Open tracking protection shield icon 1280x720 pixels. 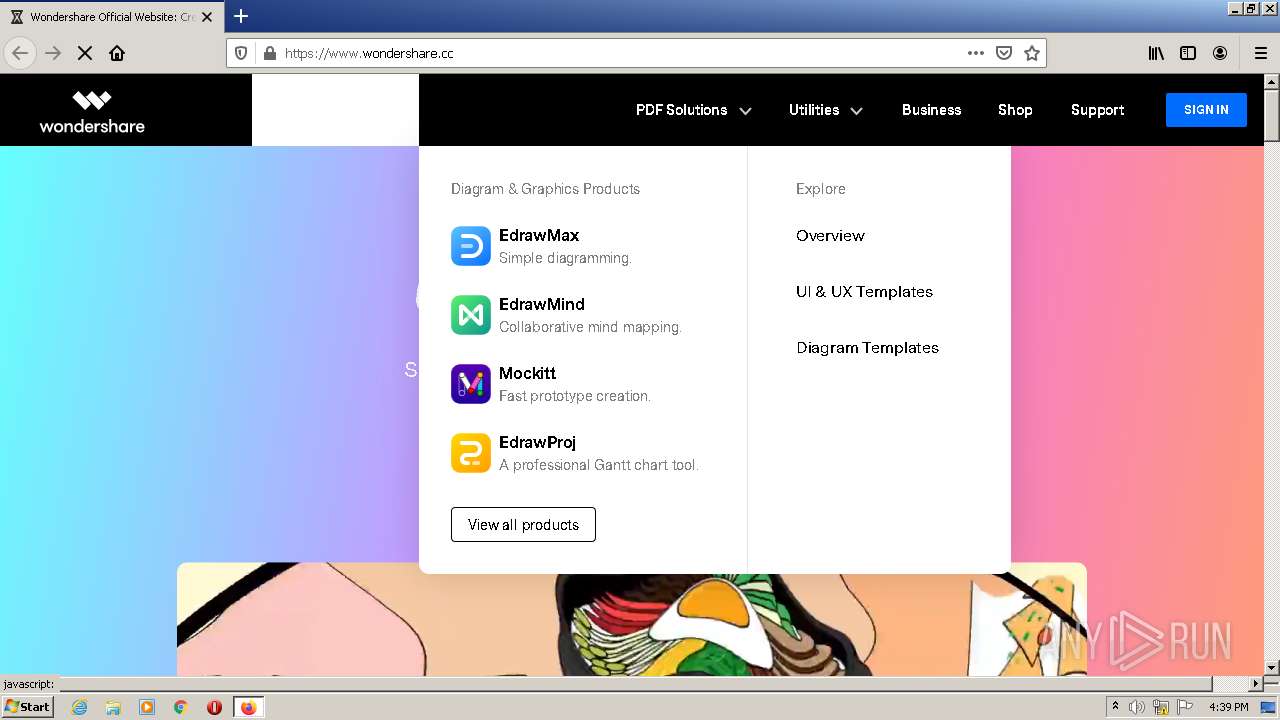click(241, 53)
